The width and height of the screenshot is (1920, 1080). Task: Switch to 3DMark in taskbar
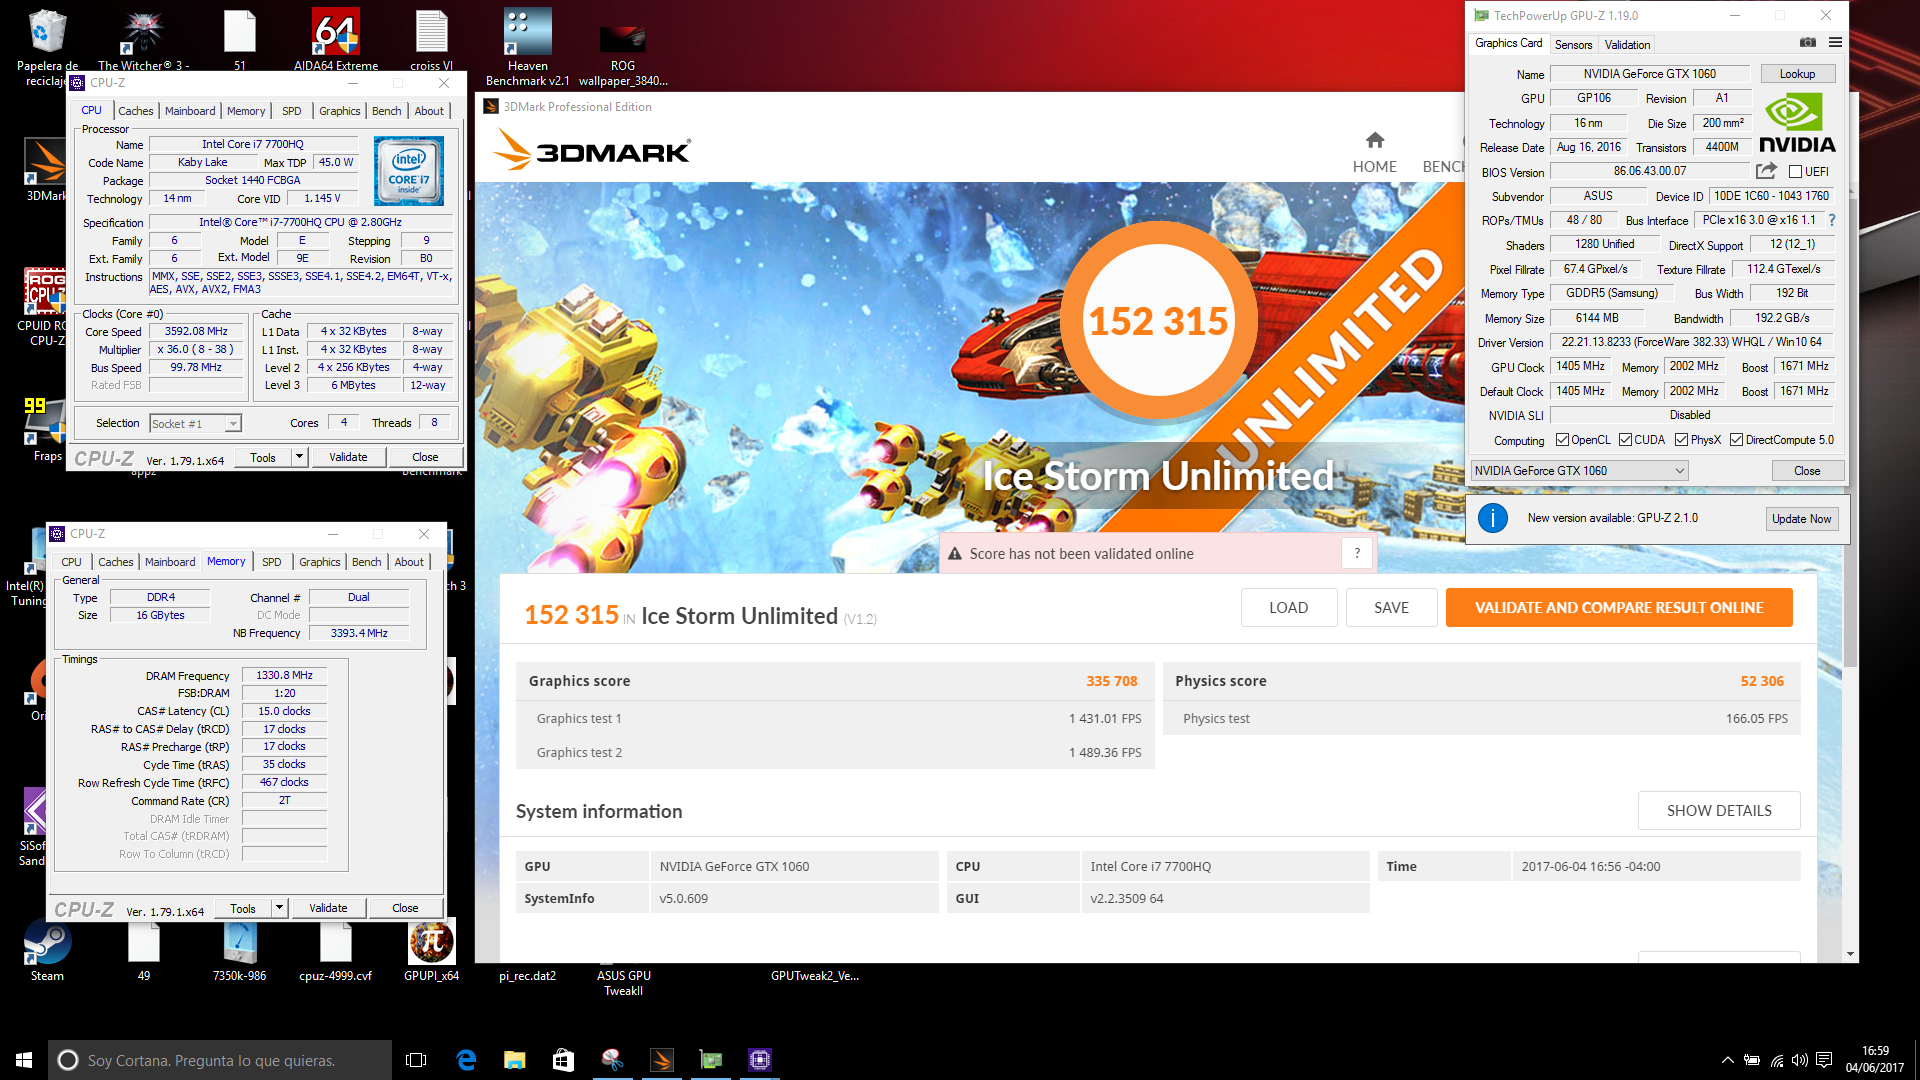(661, 1060)
